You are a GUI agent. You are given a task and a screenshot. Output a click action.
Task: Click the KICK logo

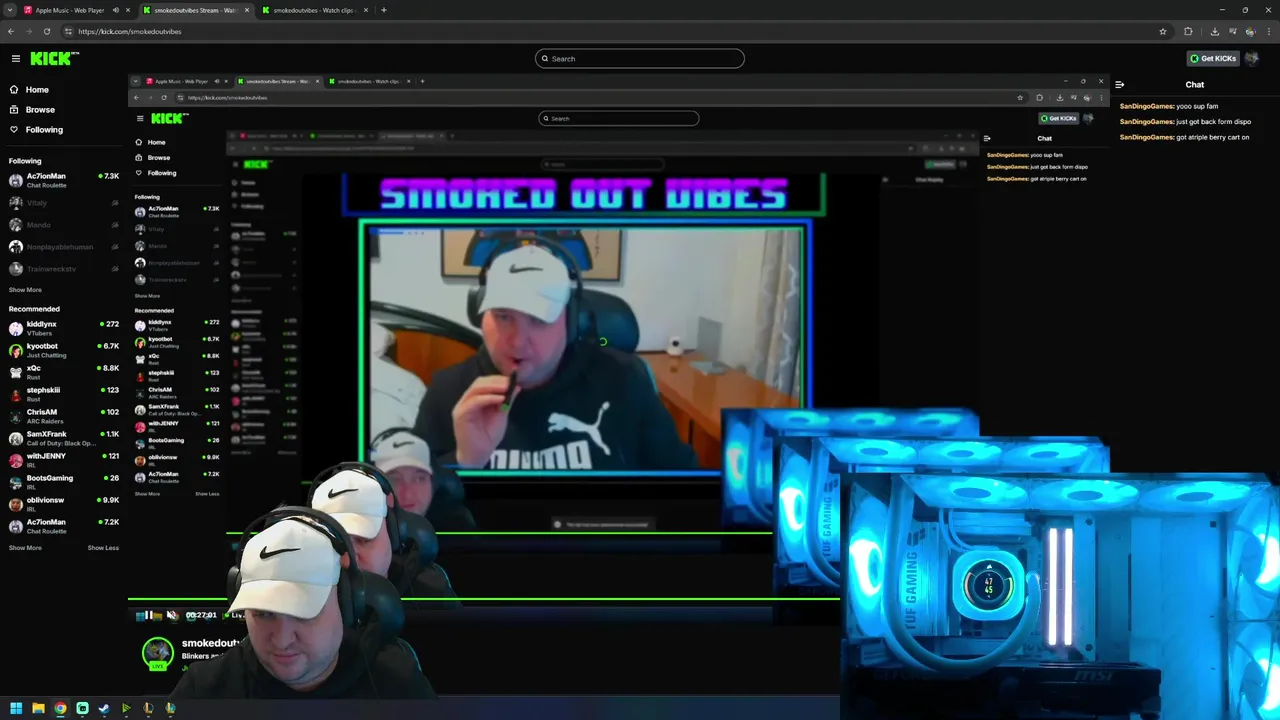[x=50, y=59]
